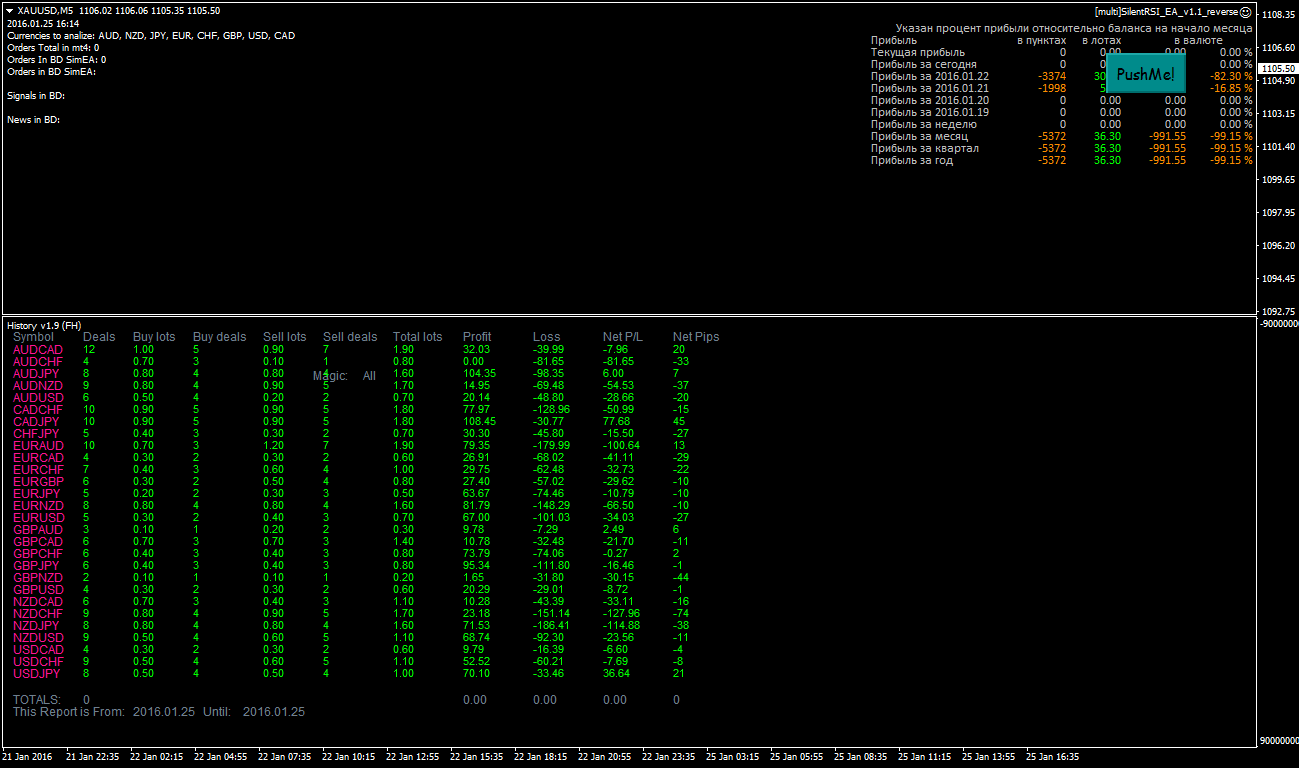1299x768 pixels.
Task: Click the 'TOTALS:' label
Action: click(37, 699)
